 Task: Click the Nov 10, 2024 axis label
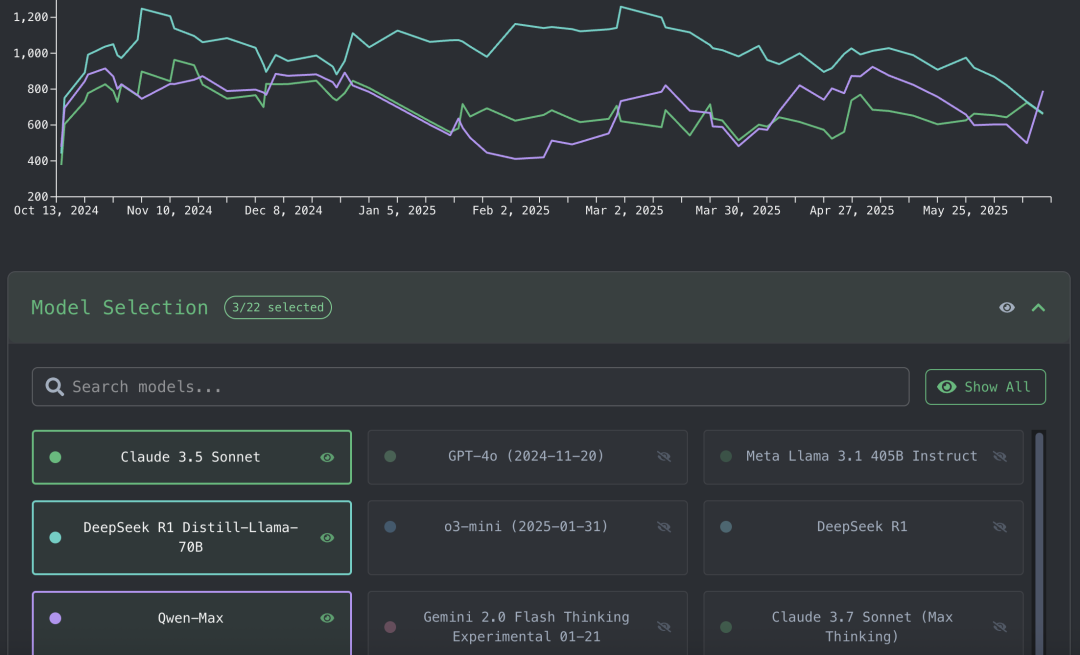click(169, 211)
